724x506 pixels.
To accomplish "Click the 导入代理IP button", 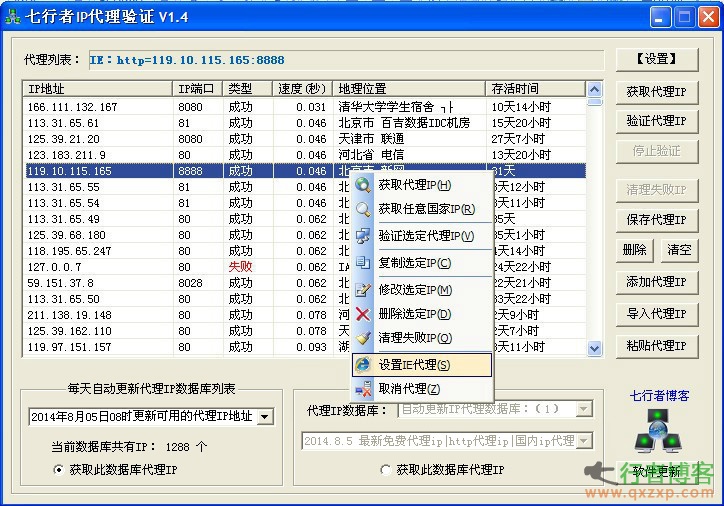I will coord(657,314).
